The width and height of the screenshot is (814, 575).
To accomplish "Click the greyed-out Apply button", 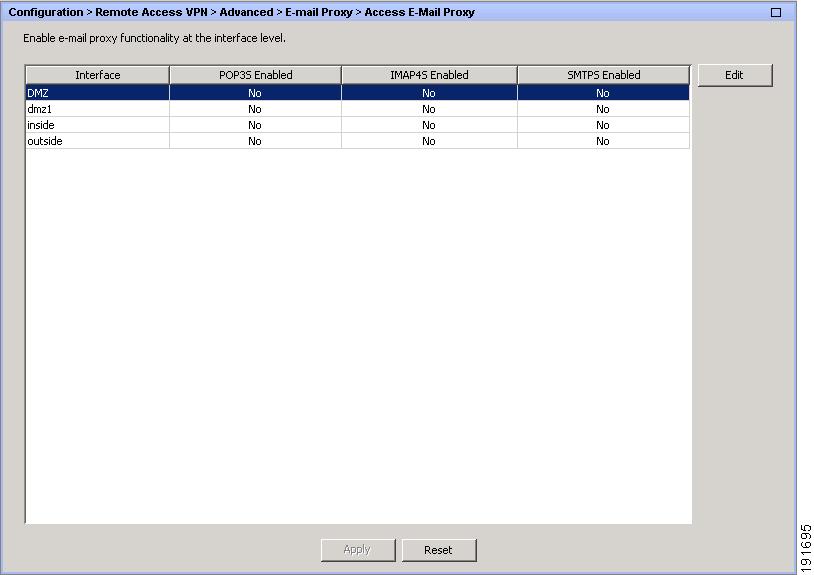I will (358, 550).
